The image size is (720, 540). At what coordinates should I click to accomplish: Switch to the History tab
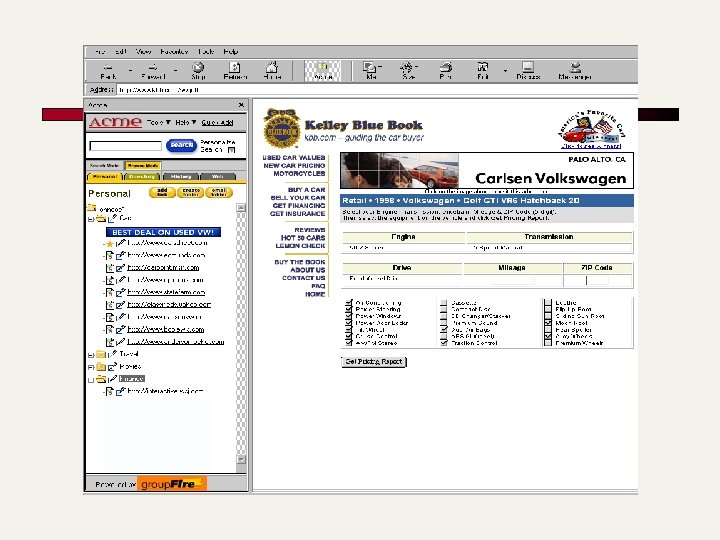[180, 177]
